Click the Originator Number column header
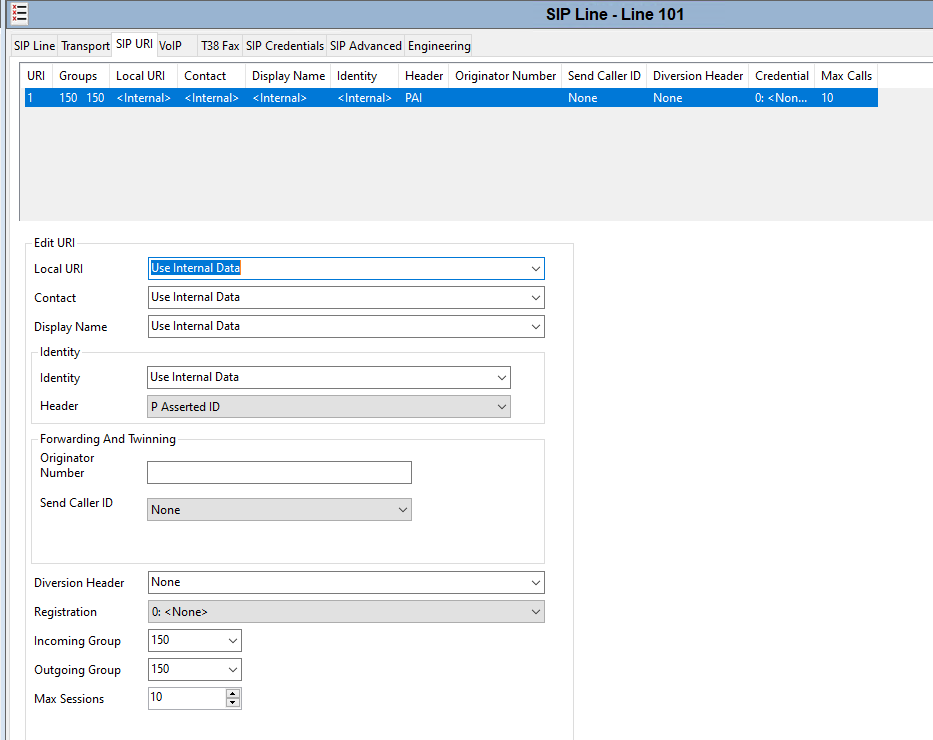Viewport: 933px width, 740px height. pos(505,76)
